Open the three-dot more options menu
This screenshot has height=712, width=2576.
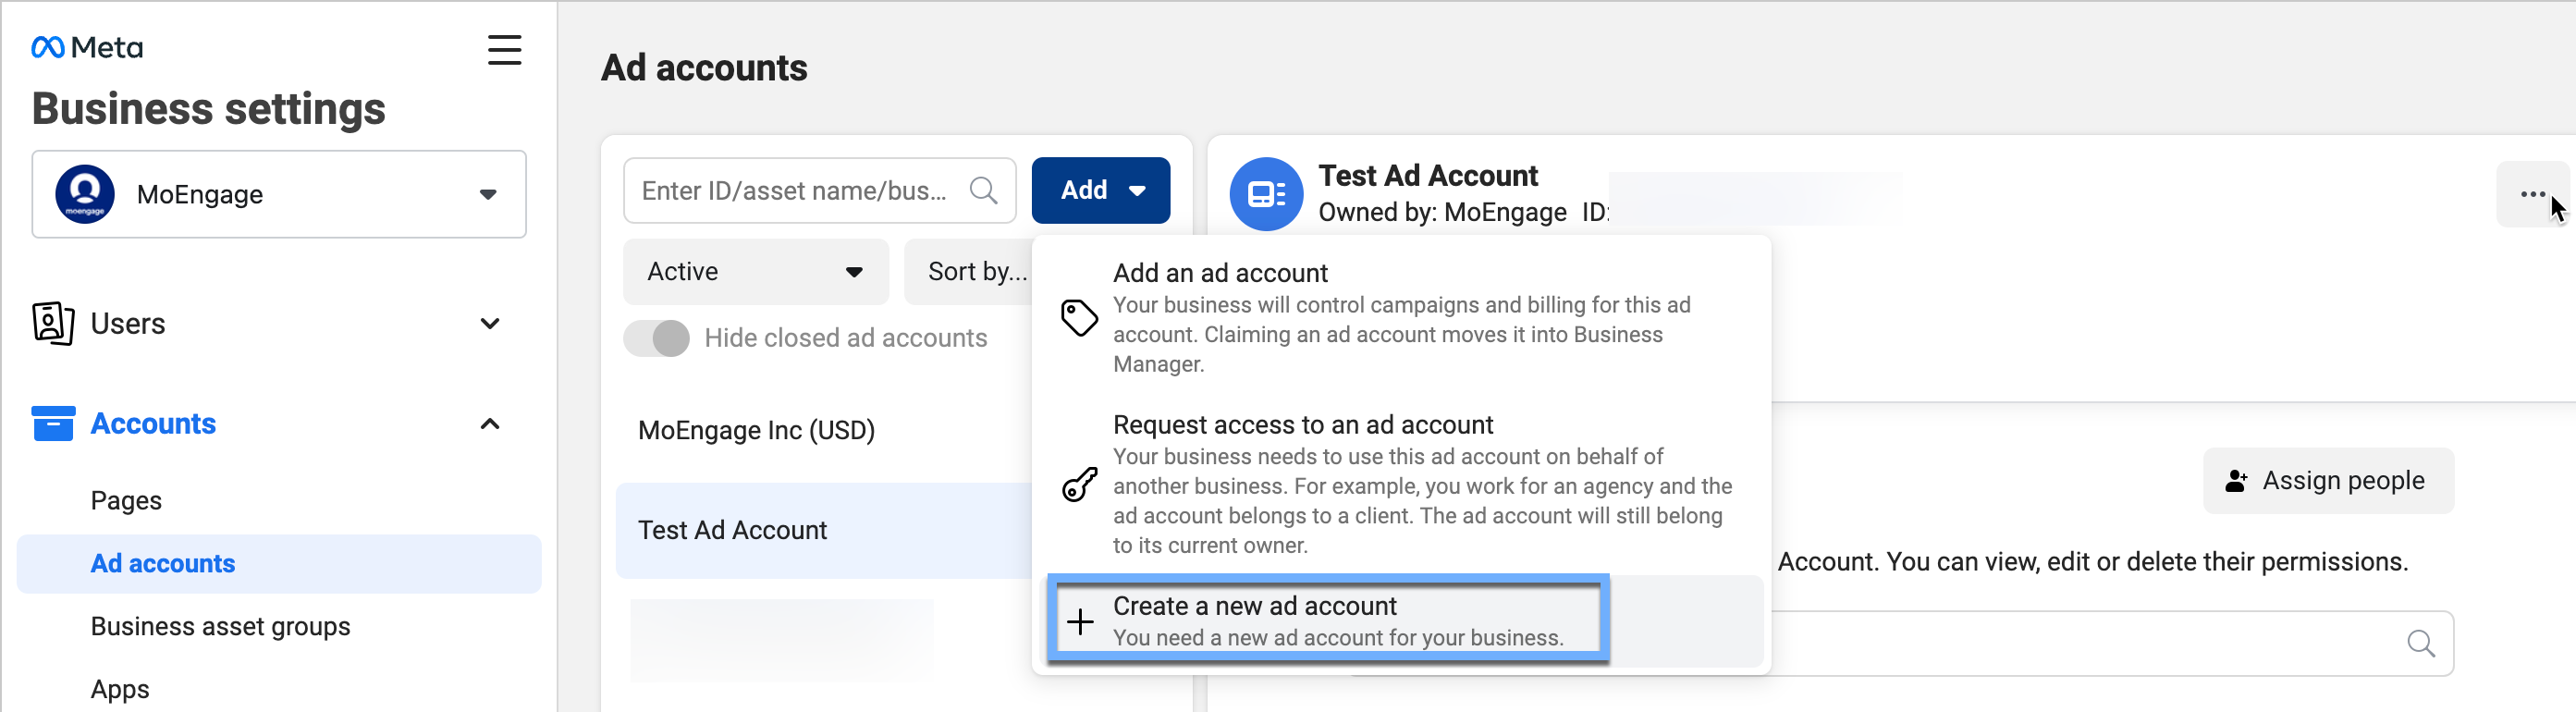click(x=2531, y=194)
